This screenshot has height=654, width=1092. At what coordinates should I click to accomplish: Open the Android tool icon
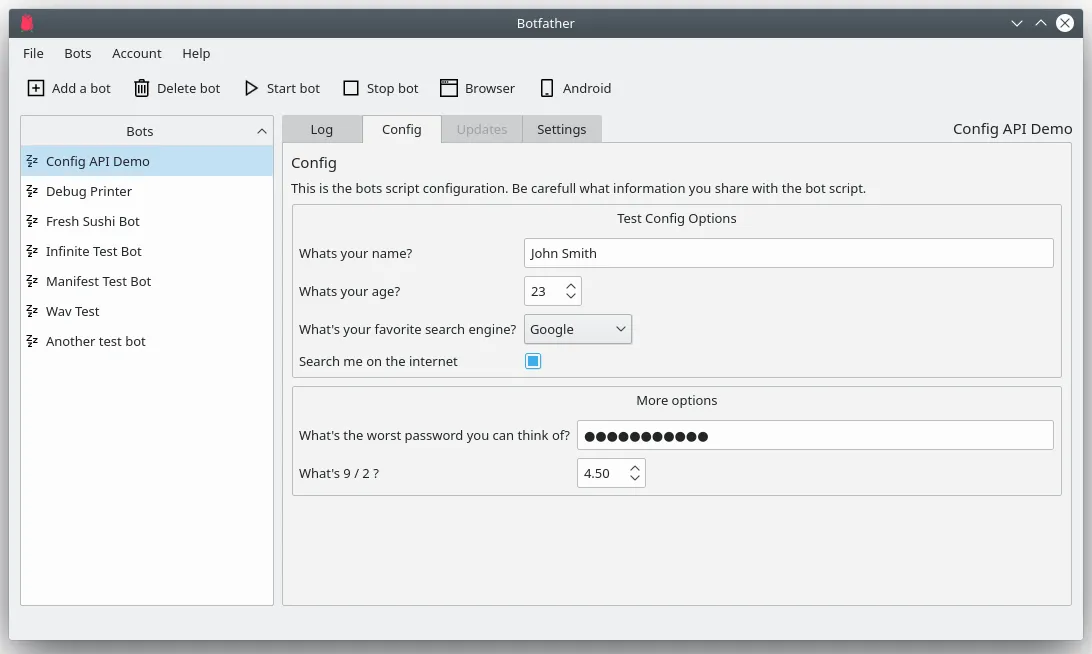pos(547,88)
